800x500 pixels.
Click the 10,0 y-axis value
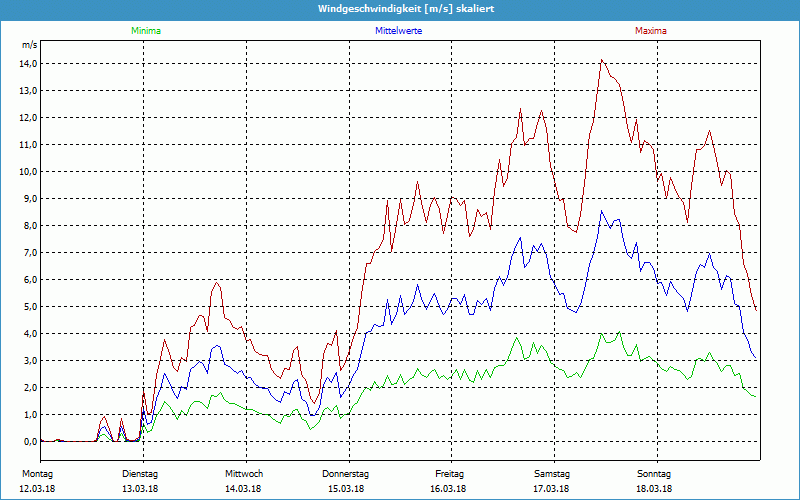tap(28, 172)
